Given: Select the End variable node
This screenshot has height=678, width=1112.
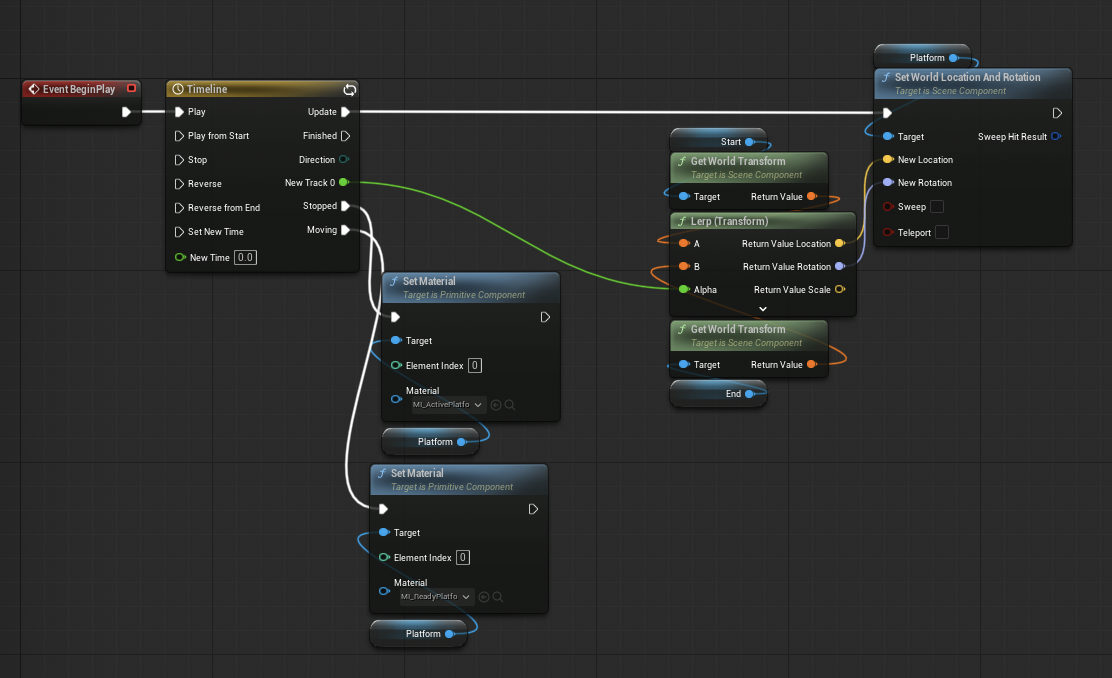Looking at the screenshot, I should tap(718, 394).
